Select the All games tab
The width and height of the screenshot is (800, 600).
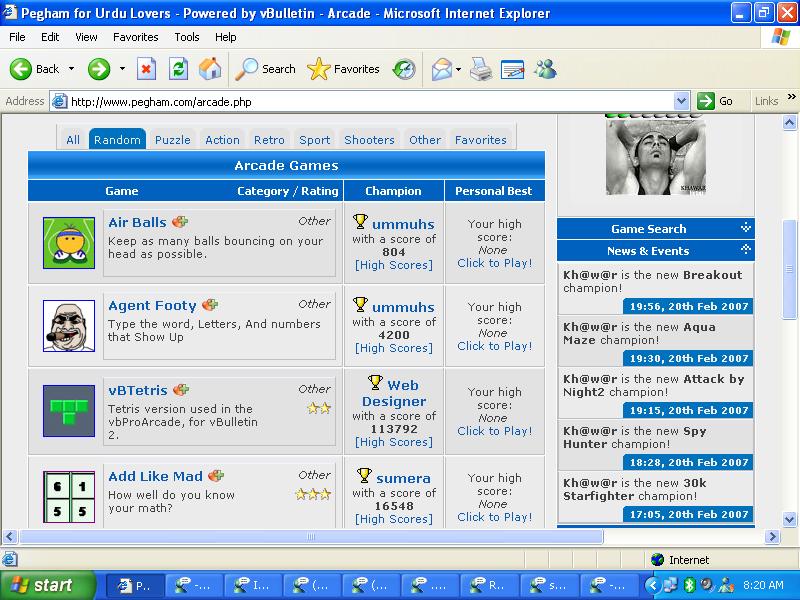click(x=73, y=140)
